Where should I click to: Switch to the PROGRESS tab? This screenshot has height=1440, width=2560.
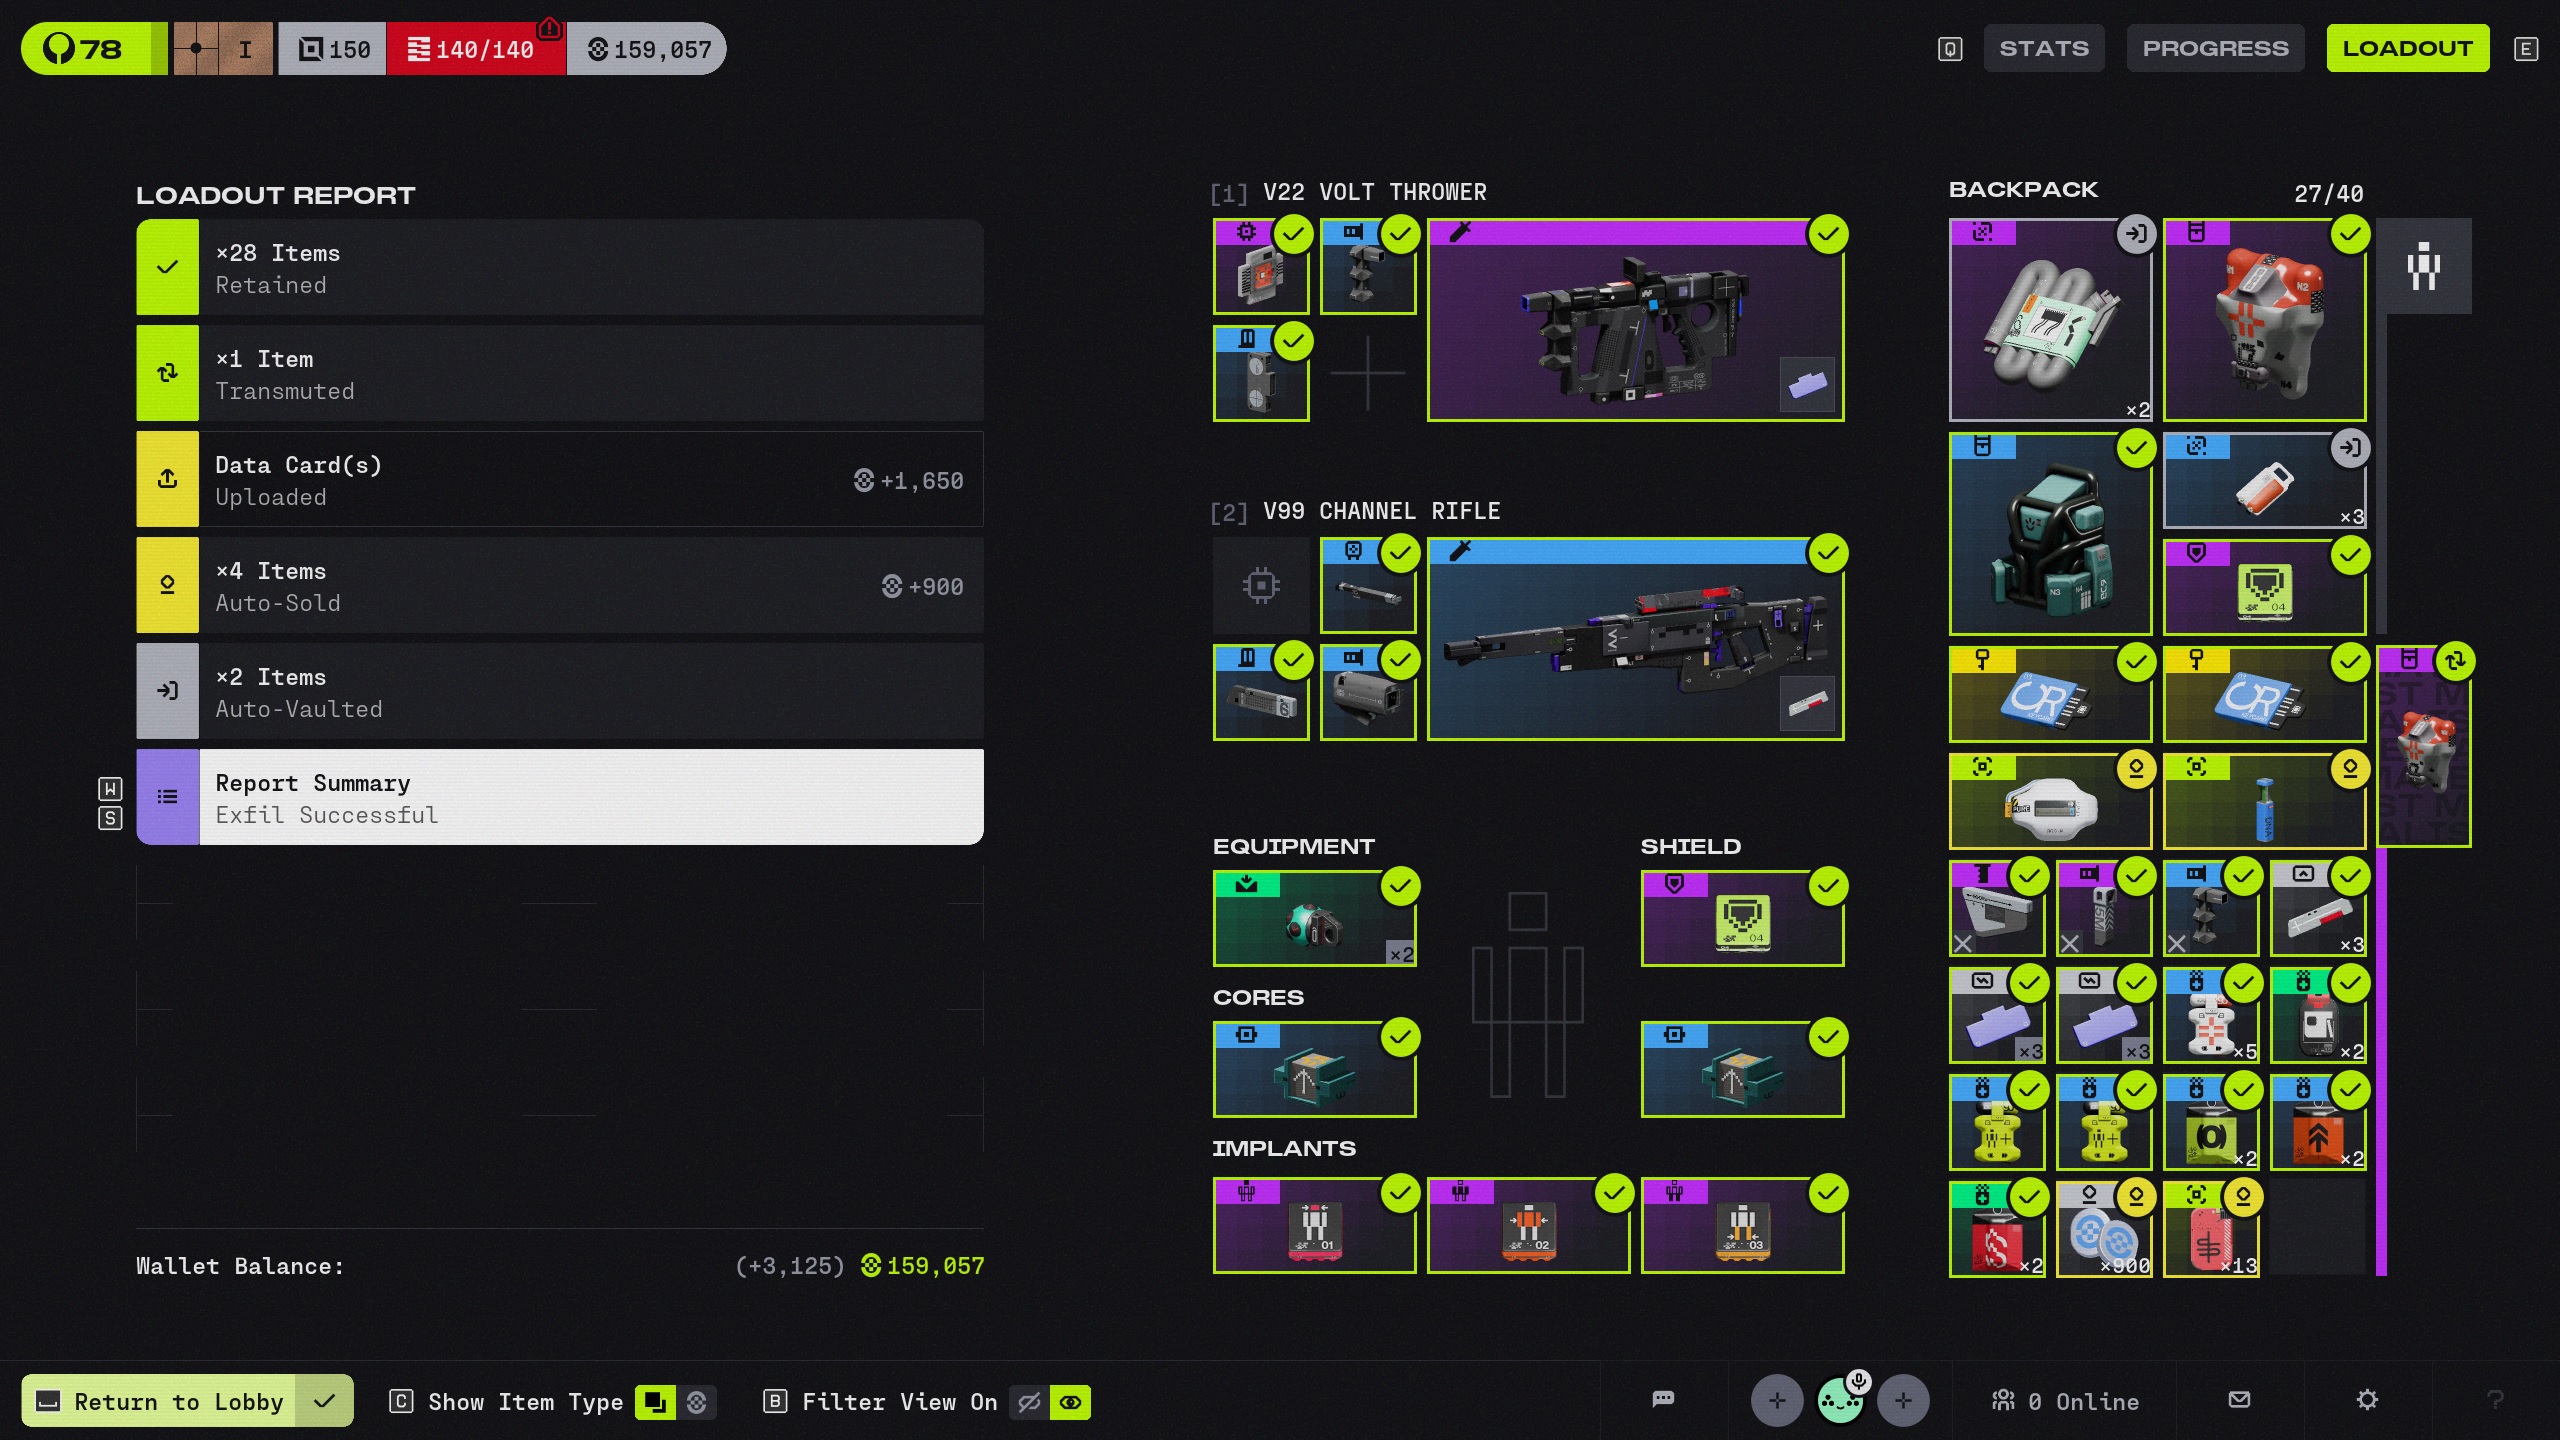point(2215,48)
